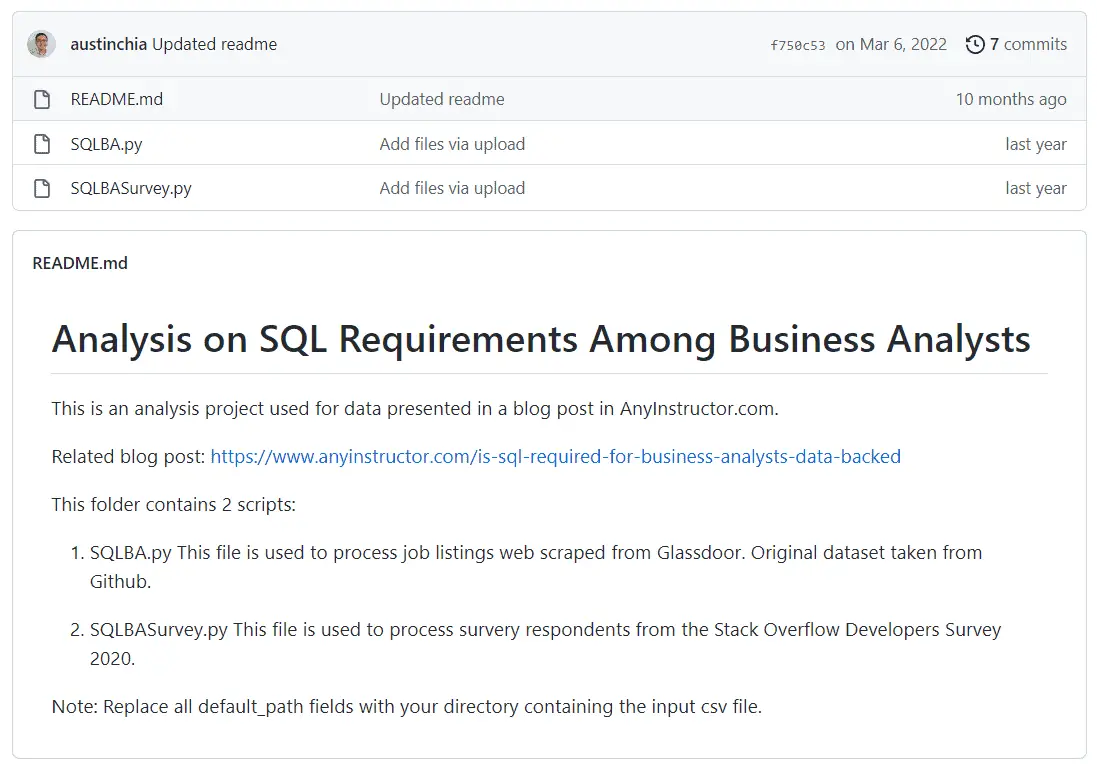The image size is (1097, 769).
Task: Click 'last year' timestamp in SQLBASurvey.py row
Action: point(1035,188)
